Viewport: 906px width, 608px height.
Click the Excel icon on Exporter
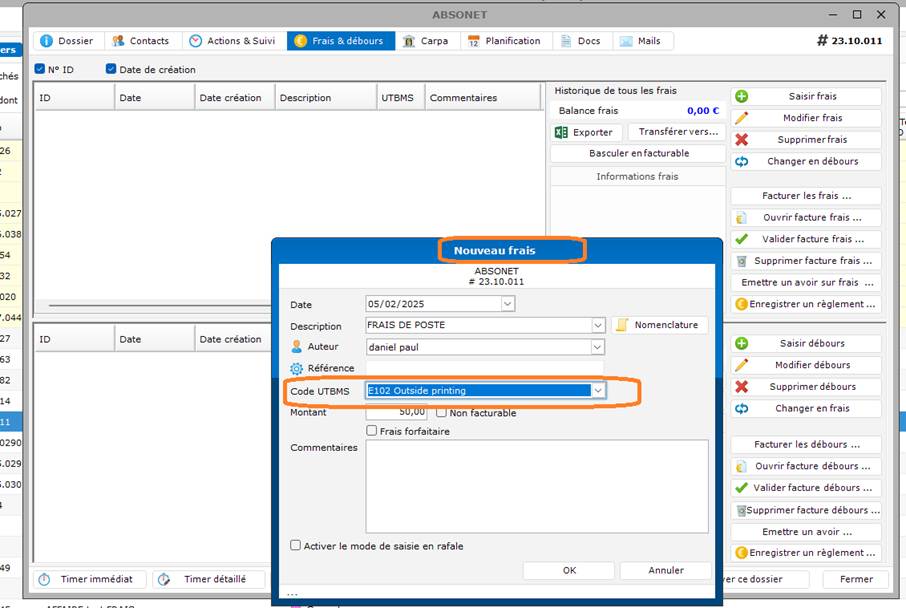(x=561, y=132)
